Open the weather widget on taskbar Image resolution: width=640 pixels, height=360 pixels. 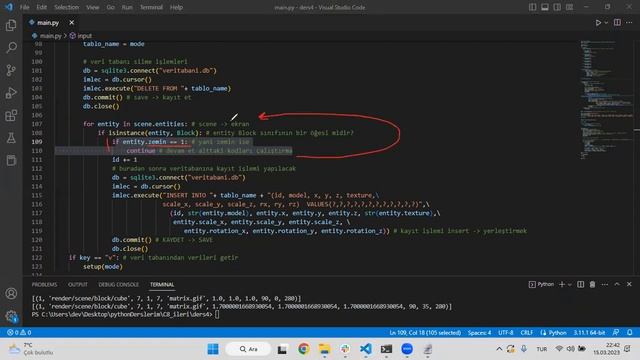(31, 349)
